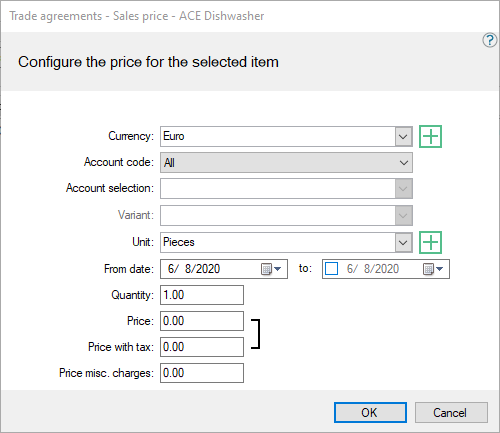Expand the Variant dropdown arrow

click(x=403, y=216)
